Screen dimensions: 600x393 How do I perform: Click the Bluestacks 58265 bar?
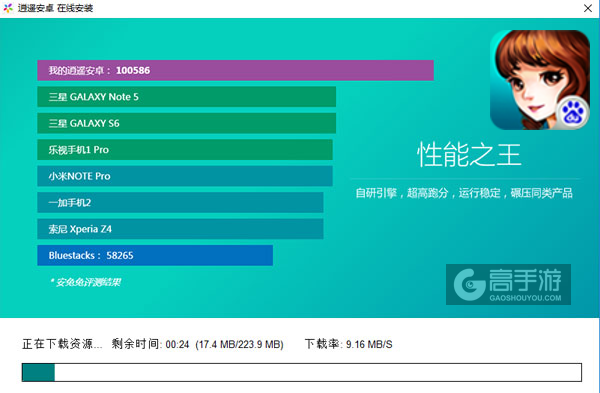pyautogui.click(x=155, y=255)
